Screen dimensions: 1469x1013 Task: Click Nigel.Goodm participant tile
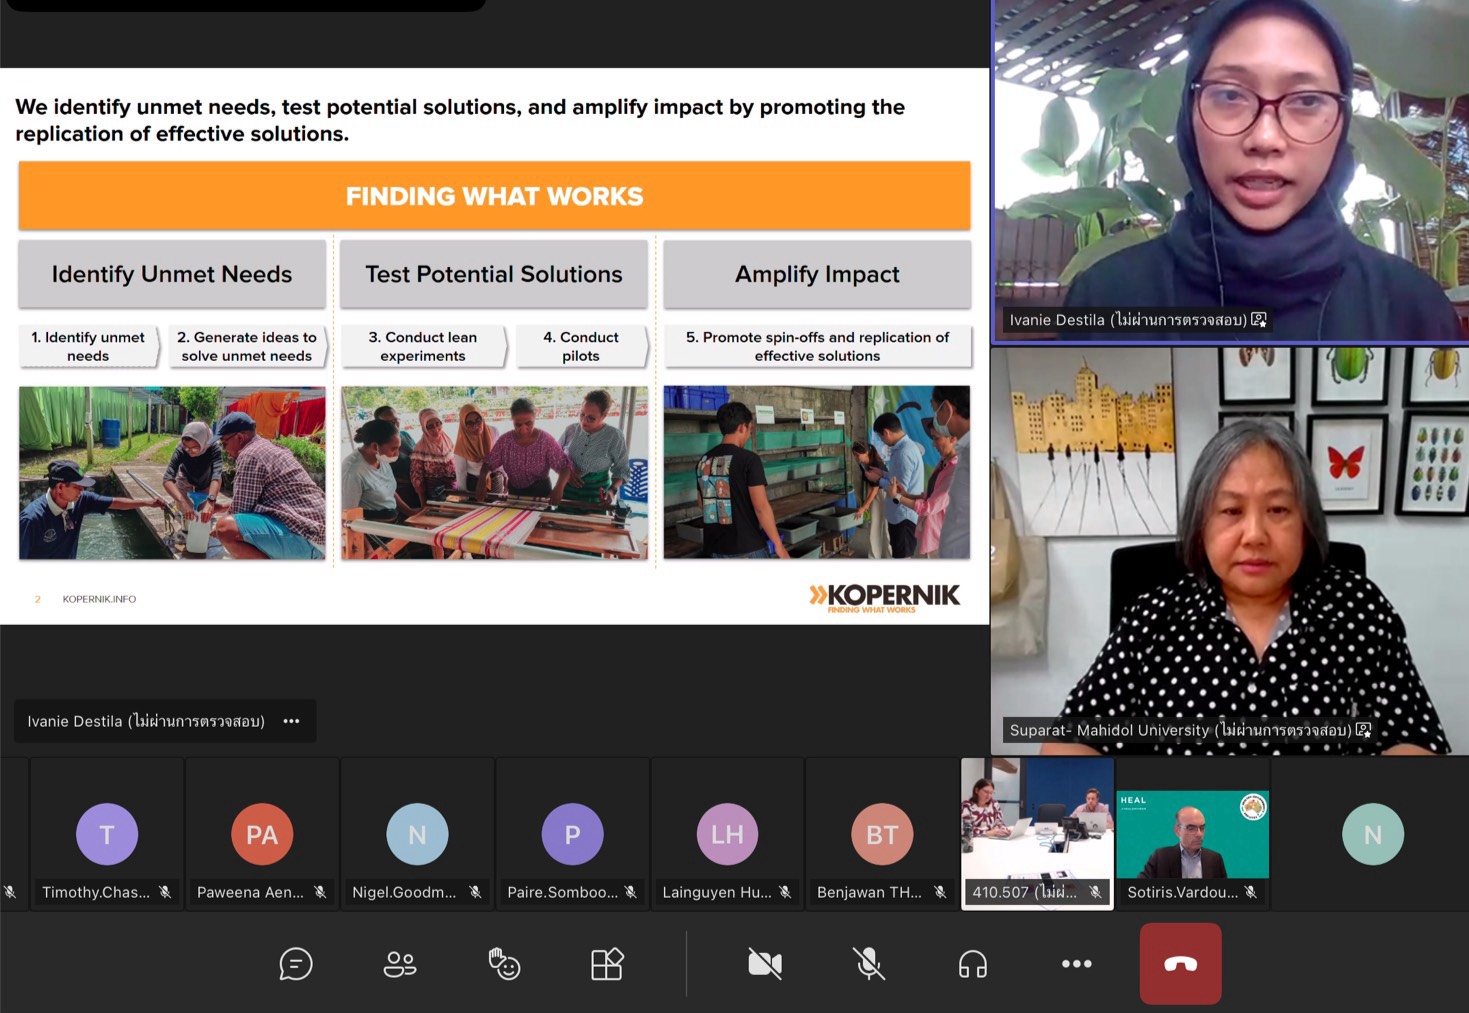(417, 834)
